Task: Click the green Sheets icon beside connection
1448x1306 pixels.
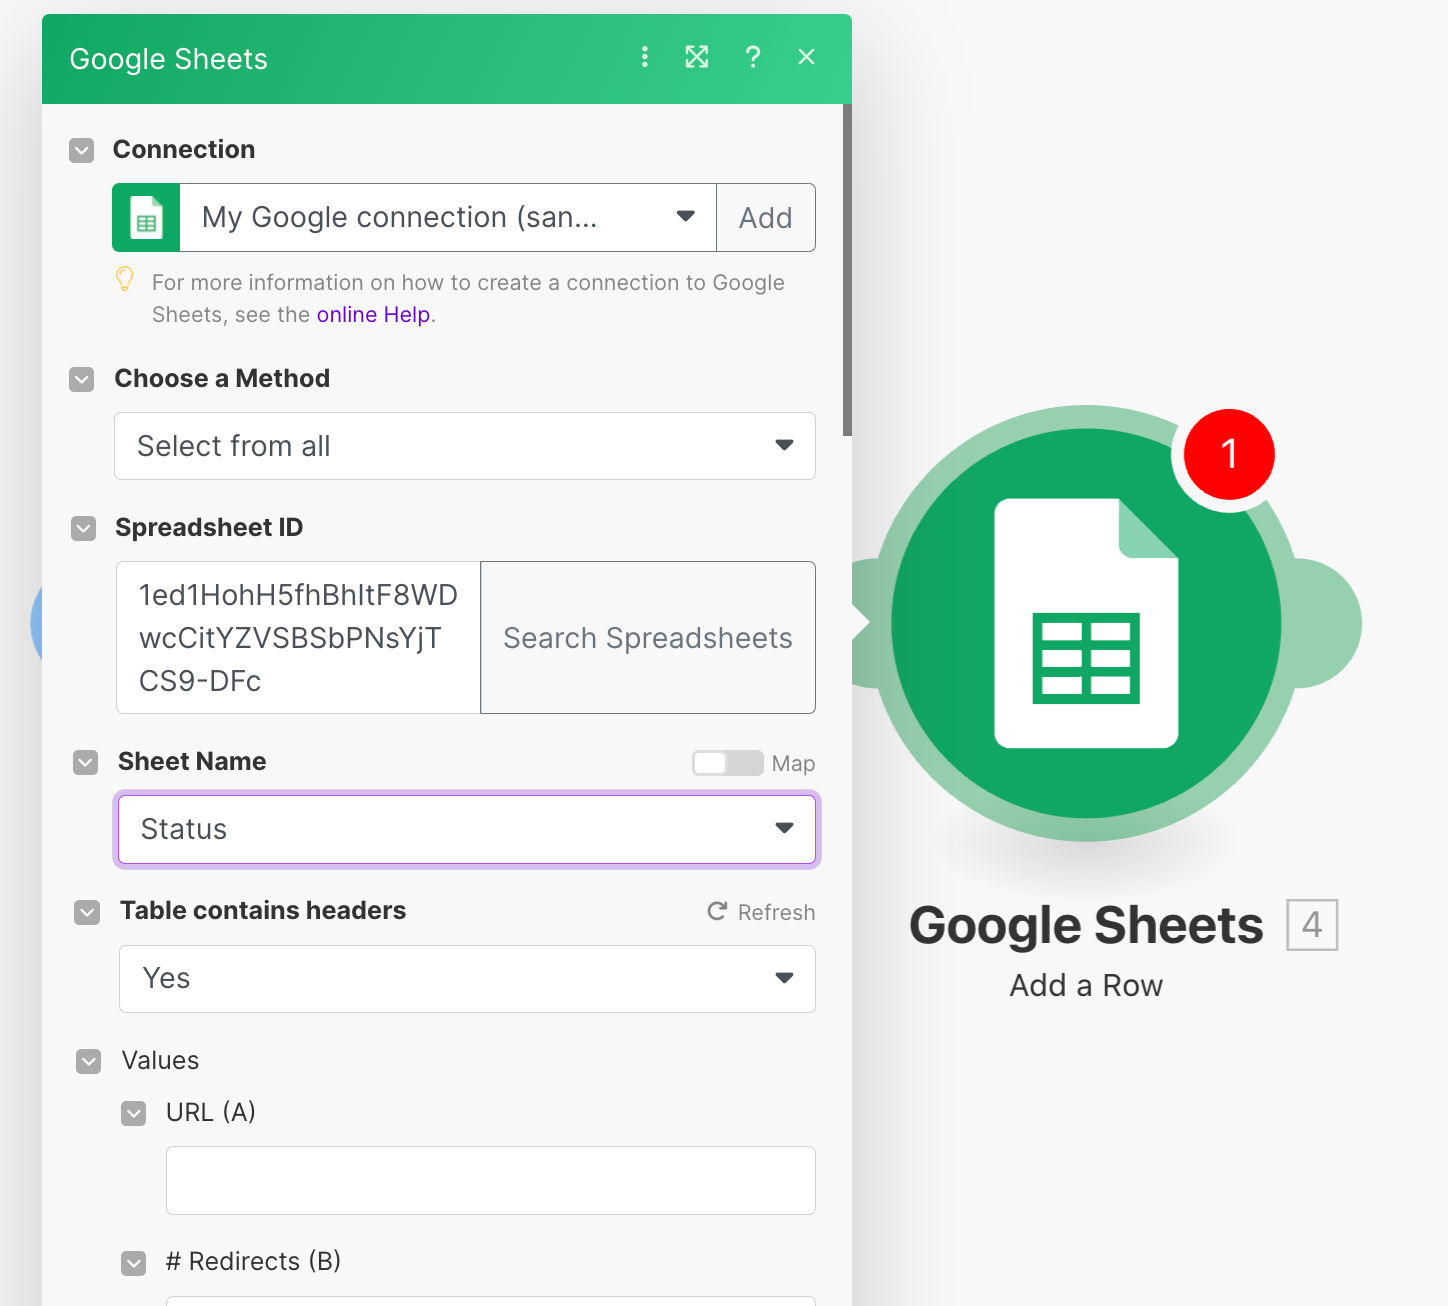Action: 146,217
